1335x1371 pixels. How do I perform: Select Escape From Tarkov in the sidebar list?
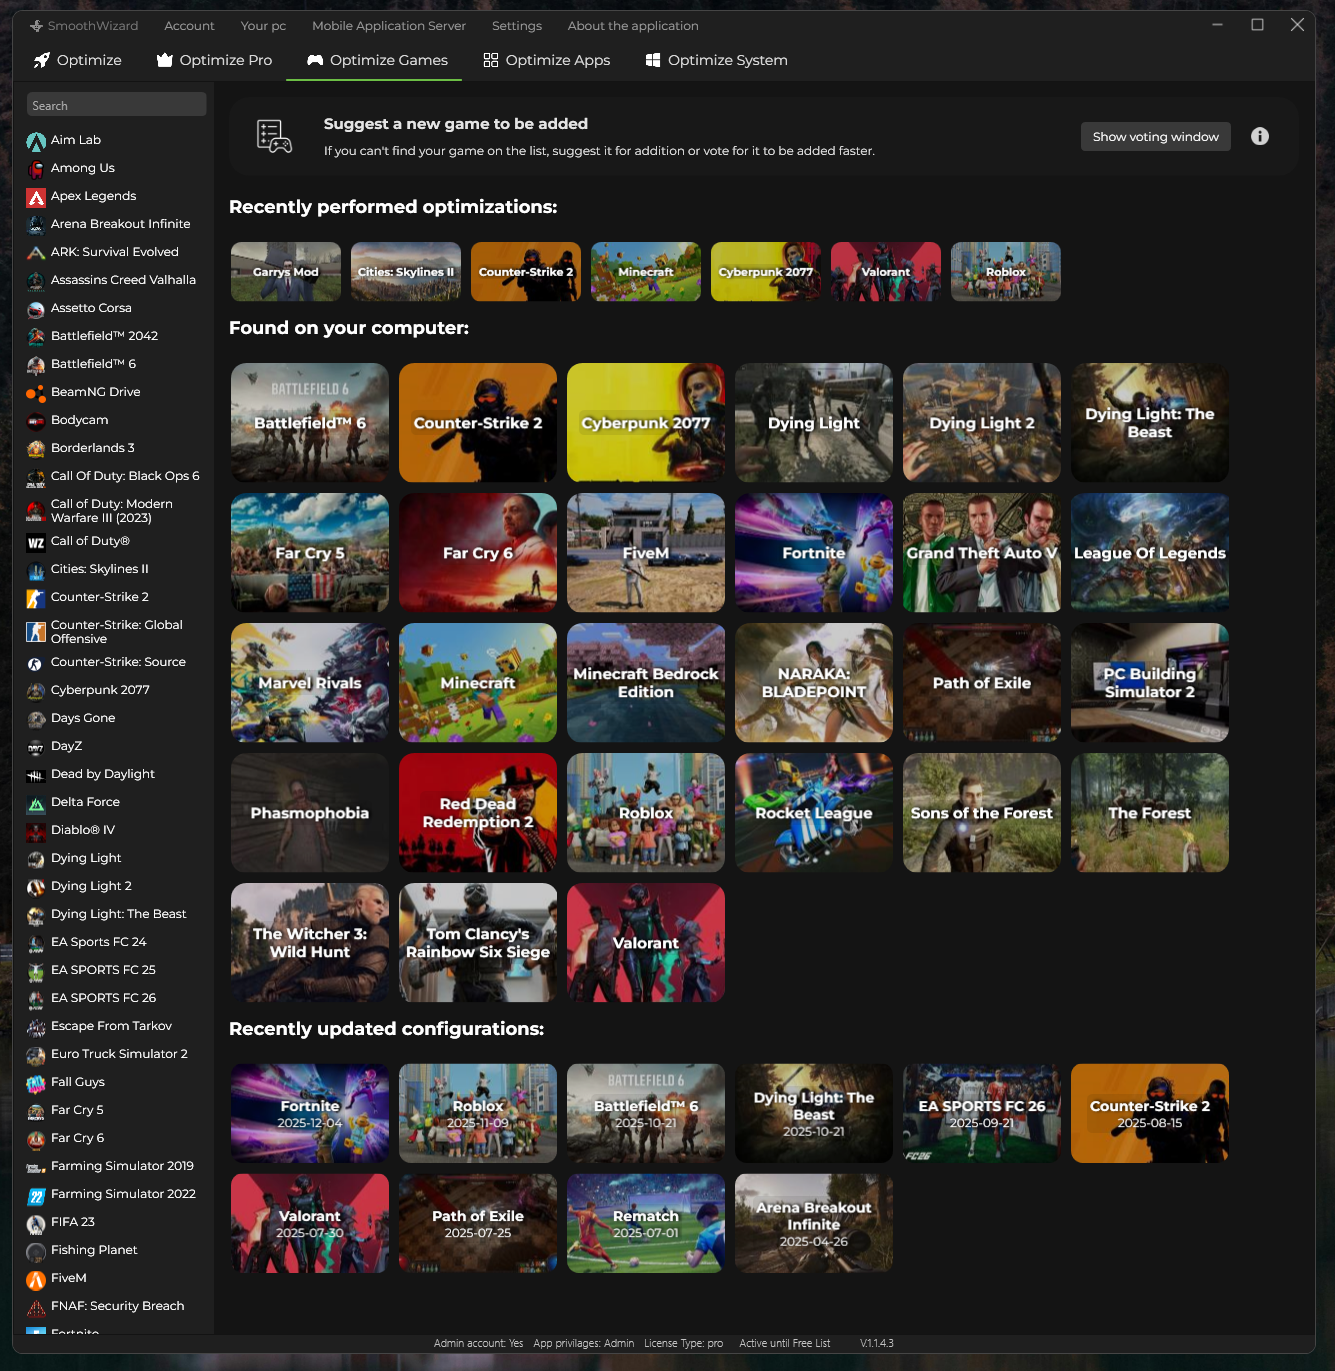pyautogui.click(x=111, y=1026)
